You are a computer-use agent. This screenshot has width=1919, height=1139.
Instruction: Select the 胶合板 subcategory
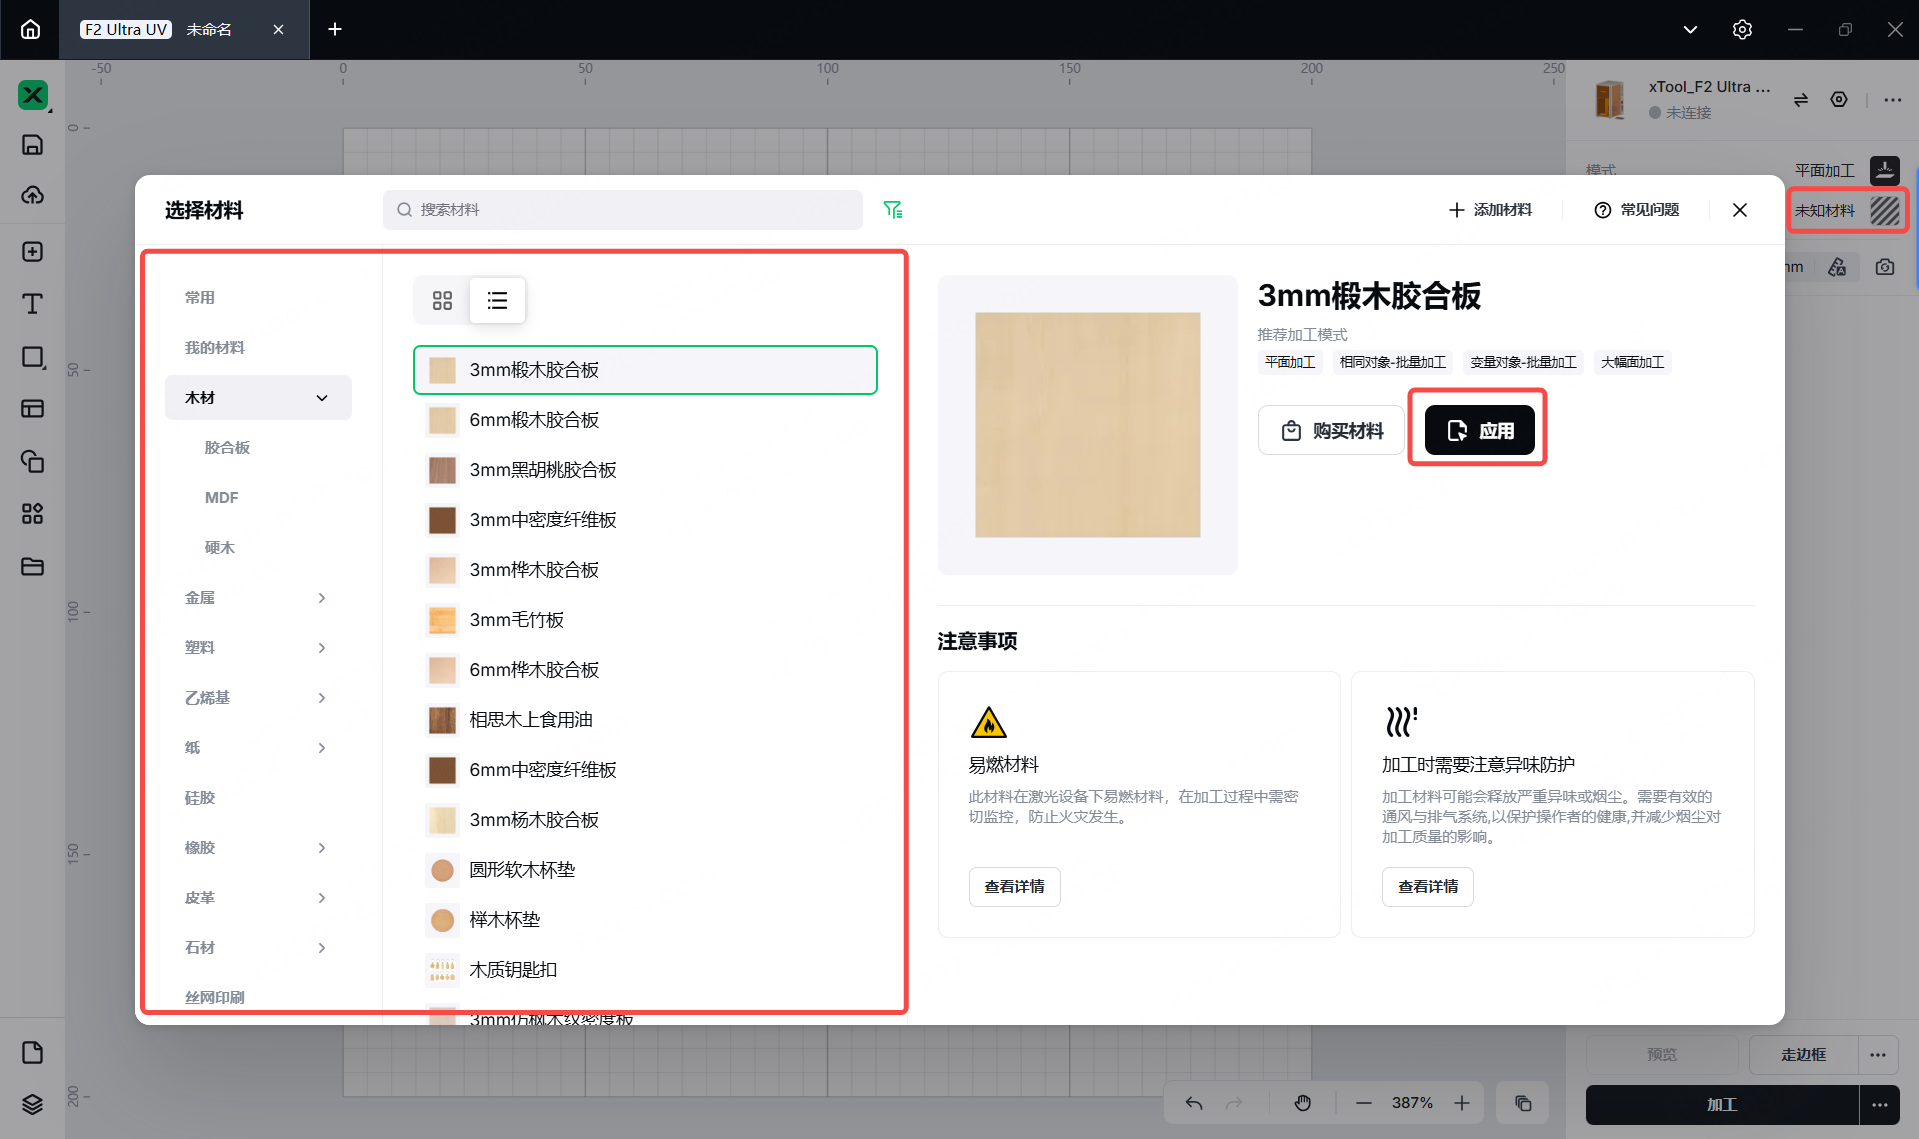pyautogui.click(x=227, y=448)
